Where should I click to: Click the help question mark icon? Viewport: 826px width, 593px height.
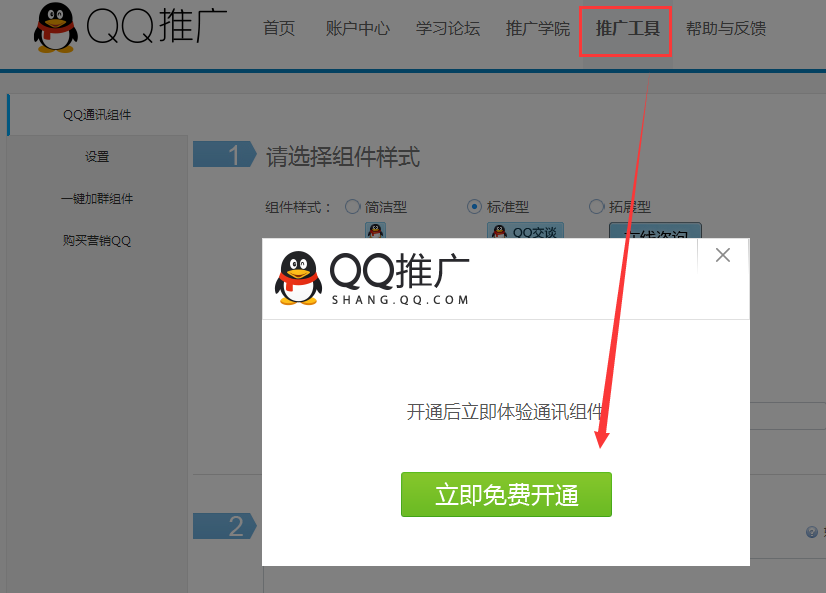pyautogui.click(x=812, y=533)
